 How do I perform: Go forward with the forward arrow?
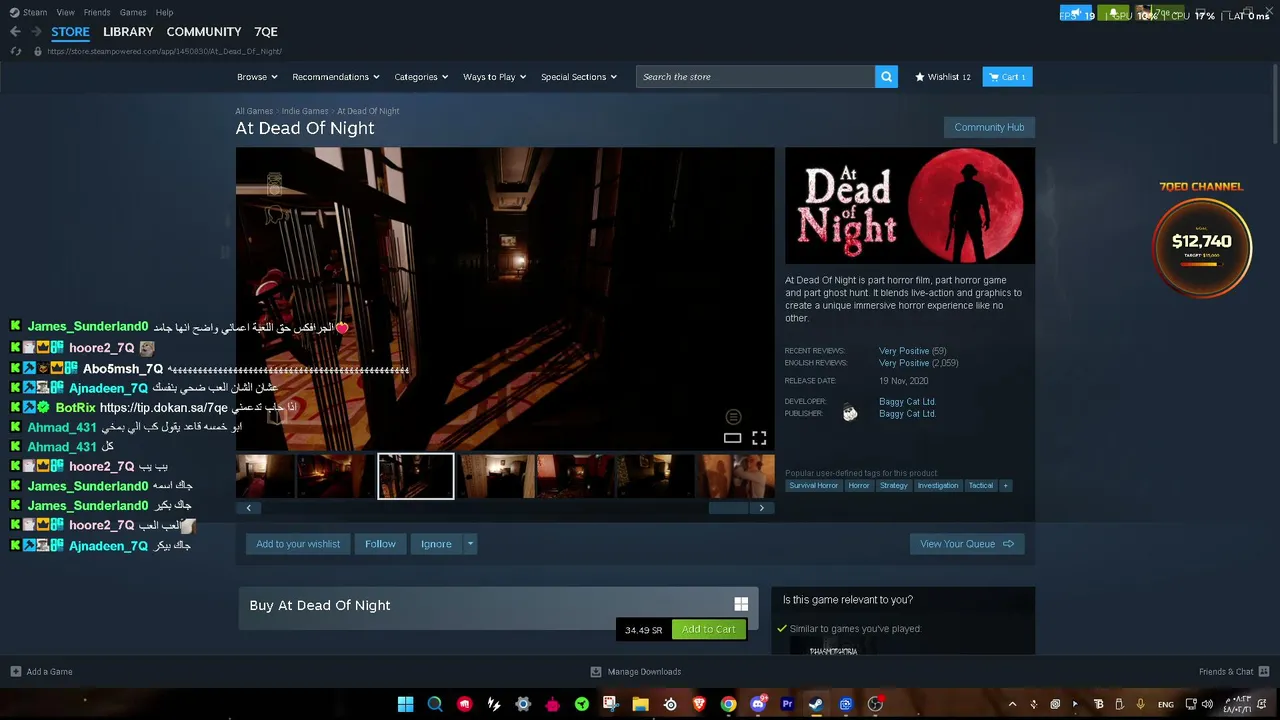pos(36,32)
